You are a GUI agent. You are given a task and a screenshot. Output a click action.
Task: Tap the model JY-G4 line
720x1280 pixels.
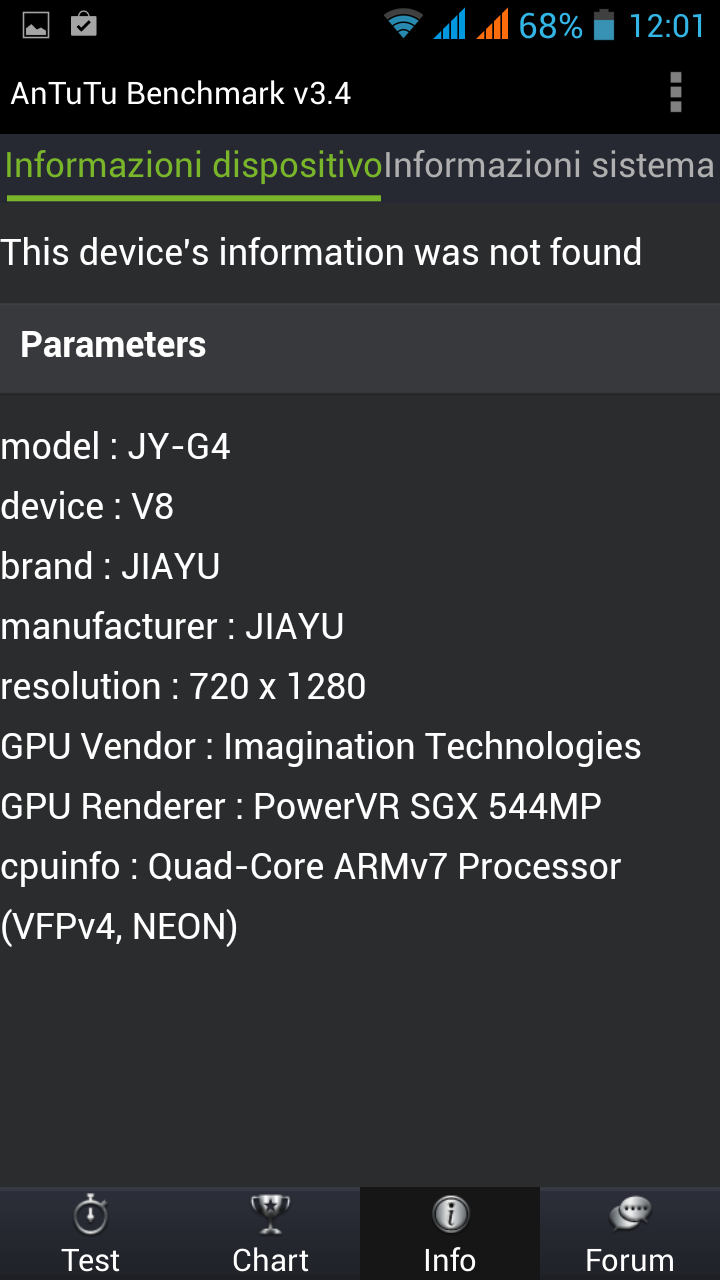click(116, 447)
